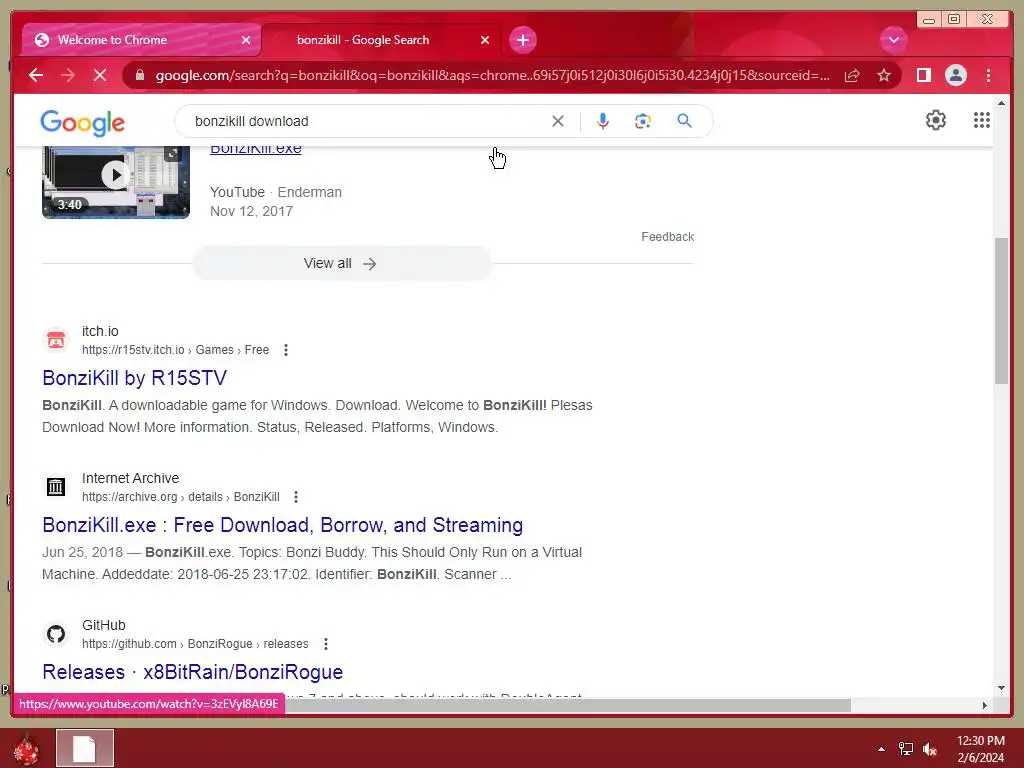Click the vertical scrollbar thumb
This screenshot has width=1024, height=768.
click(1001, 311)
